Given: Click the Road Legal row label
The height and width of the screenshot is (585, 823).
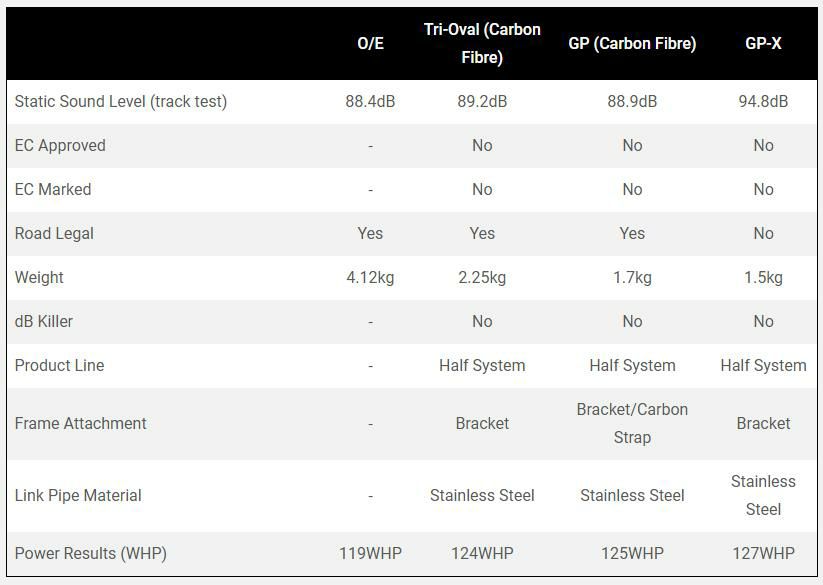Looking at the screenshot, I should coord(54,233).
